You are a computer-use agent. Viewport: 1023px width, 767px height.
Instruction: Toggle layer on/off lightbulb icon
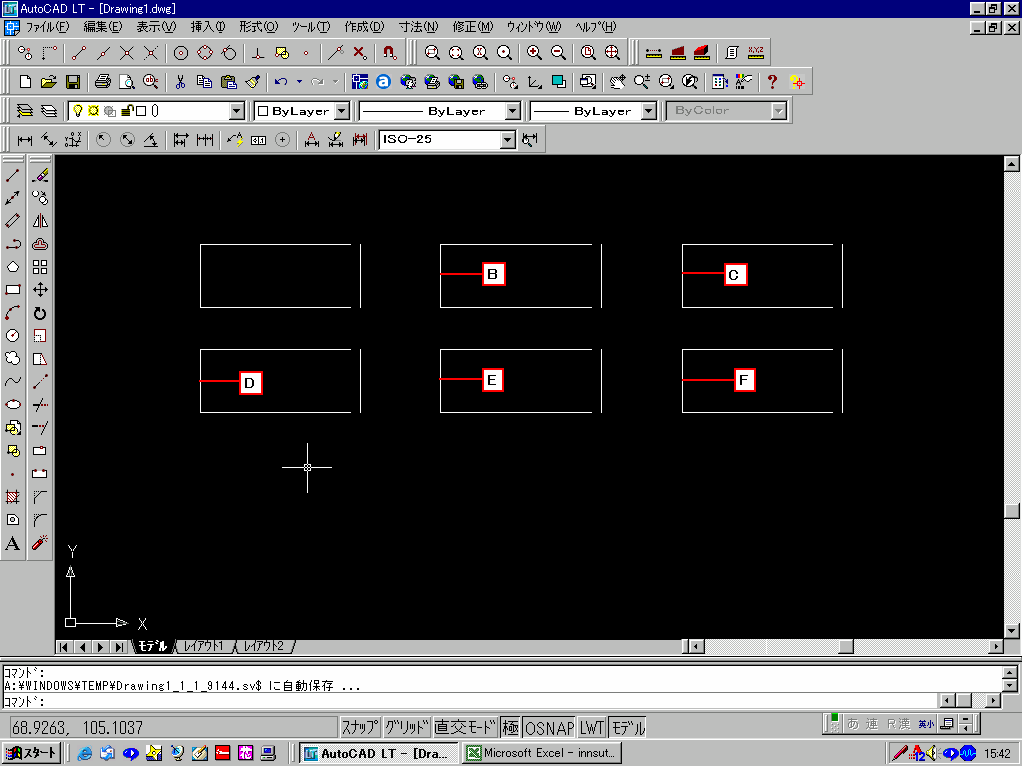(x=78, y=111)
